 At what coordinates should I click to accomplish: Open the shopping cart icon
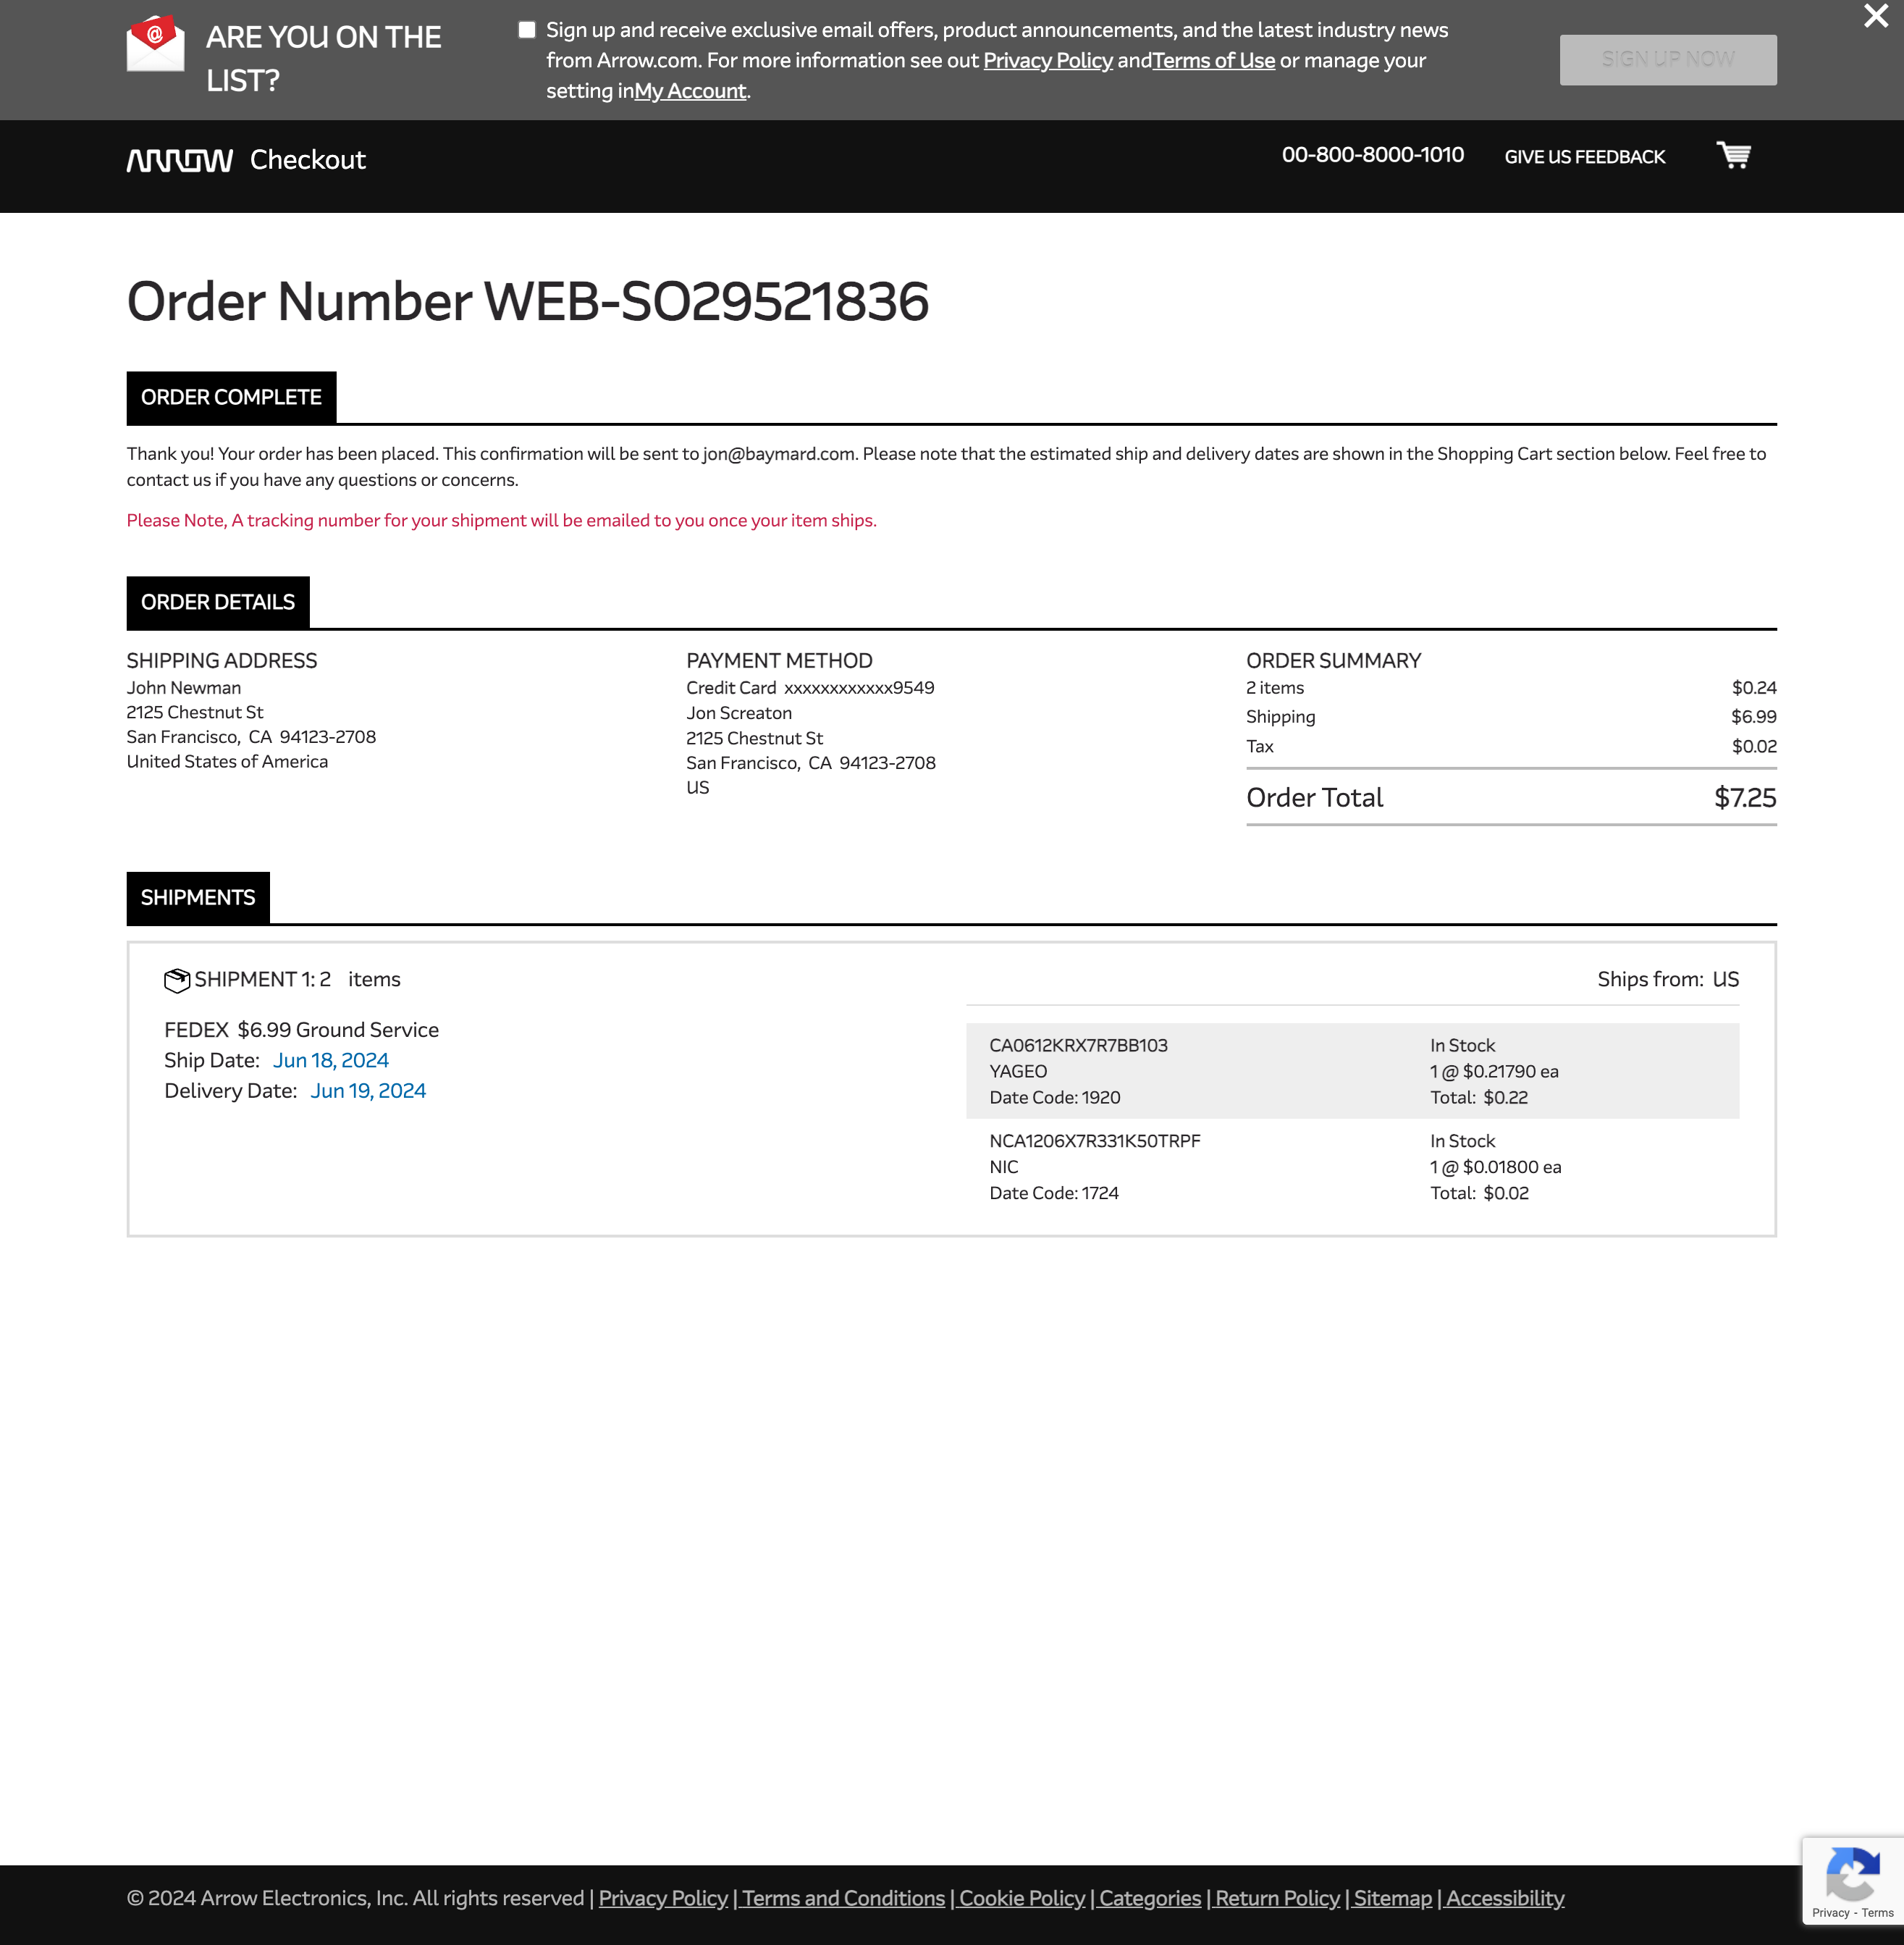[1733, 156]
